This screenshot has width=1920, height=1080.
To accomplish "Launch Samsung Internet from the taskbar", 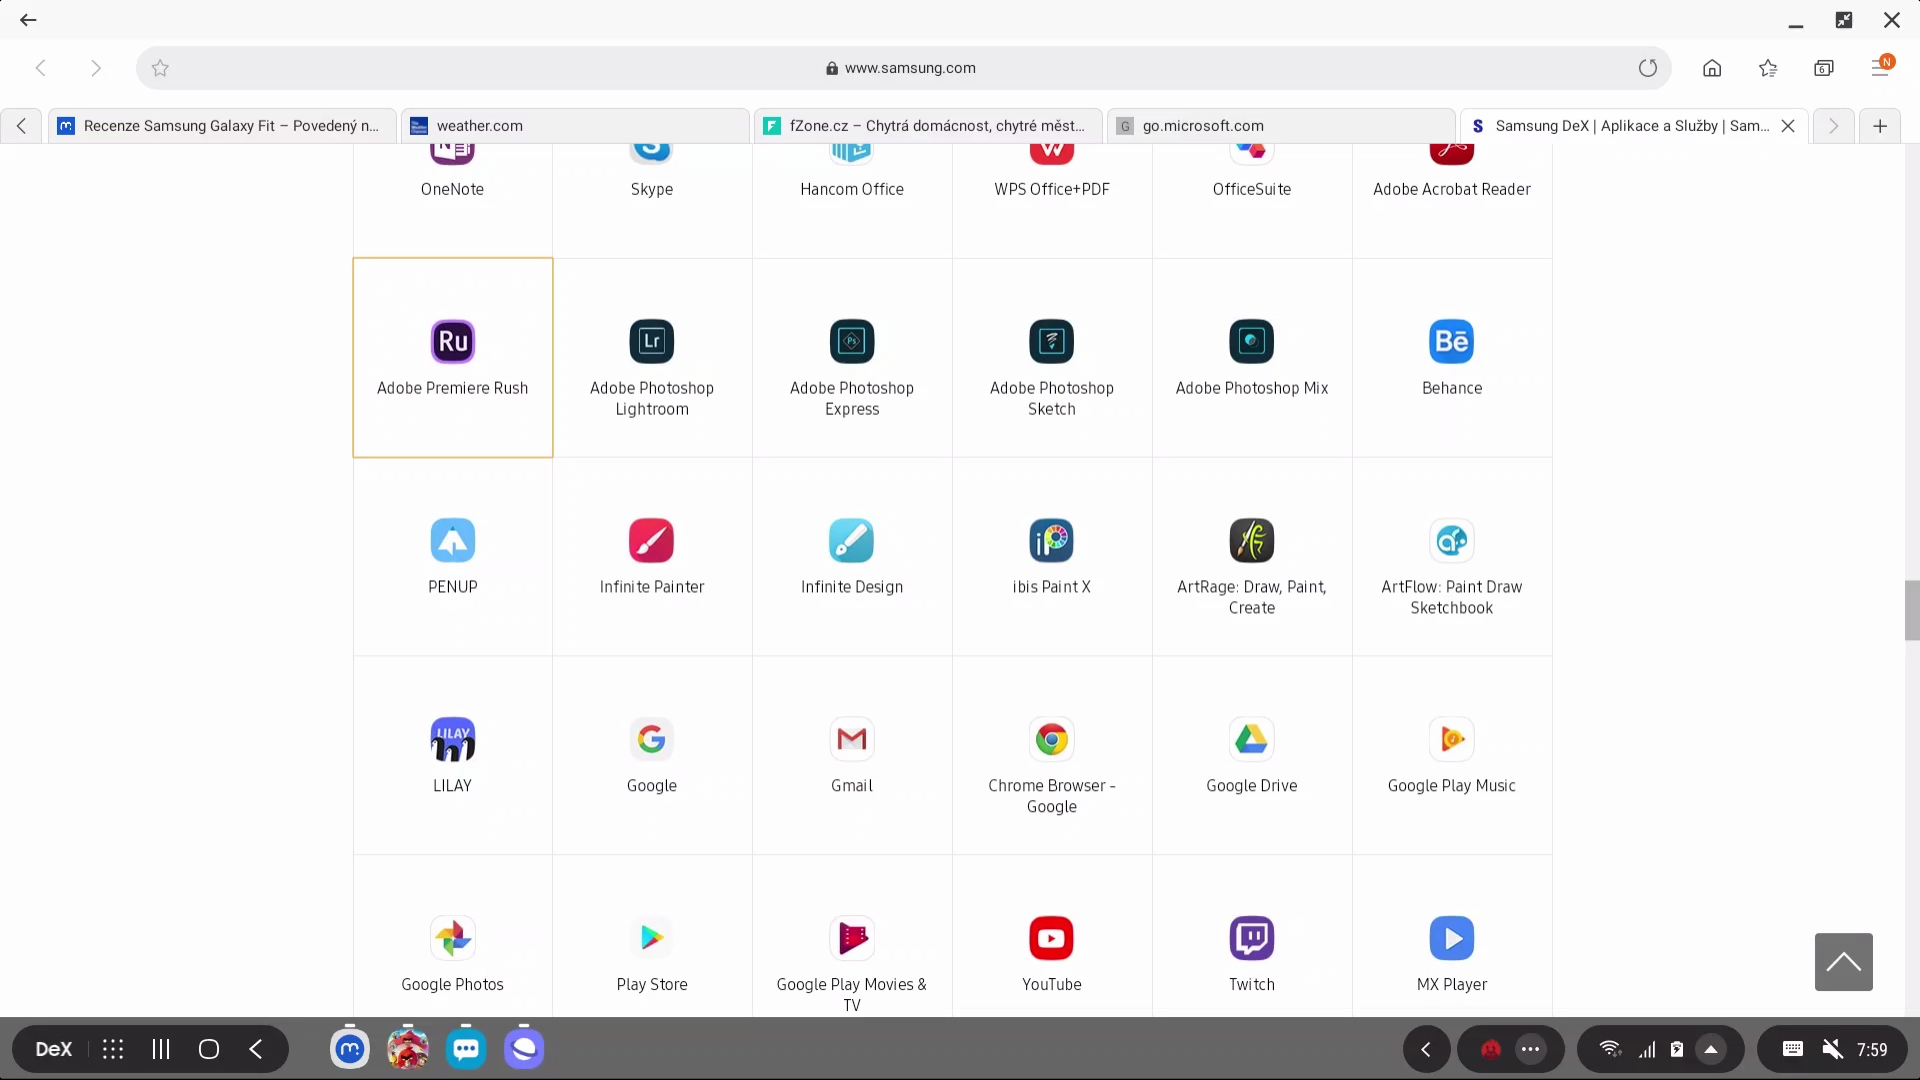I will coord(525,1049).
